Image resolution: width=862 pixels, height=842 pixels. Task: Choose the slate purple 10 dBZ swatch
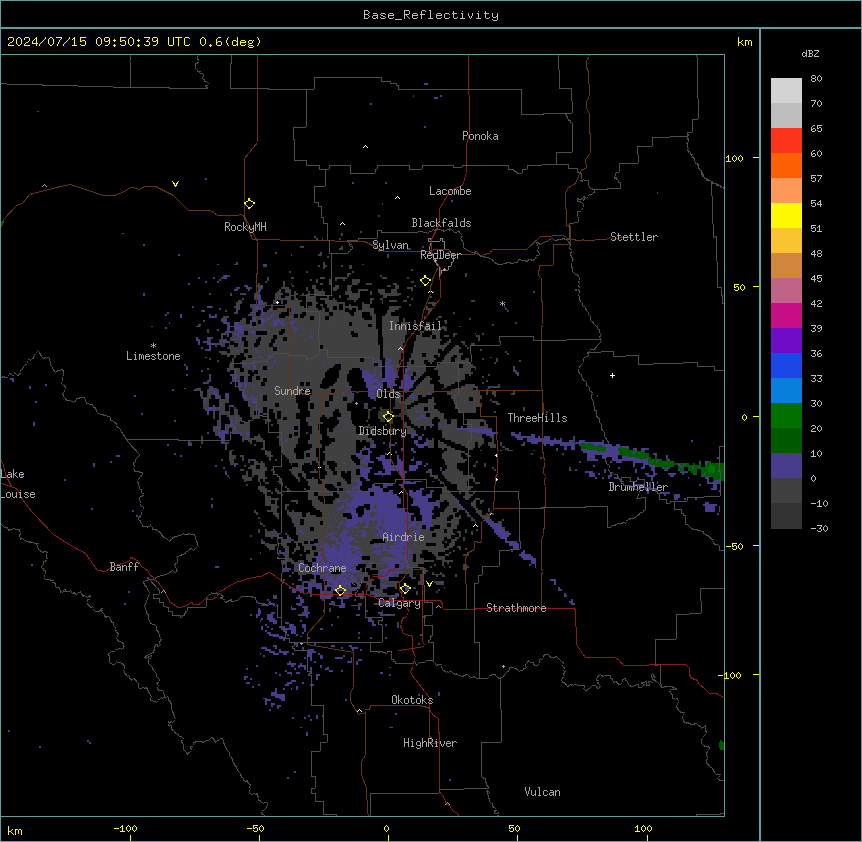786,466
